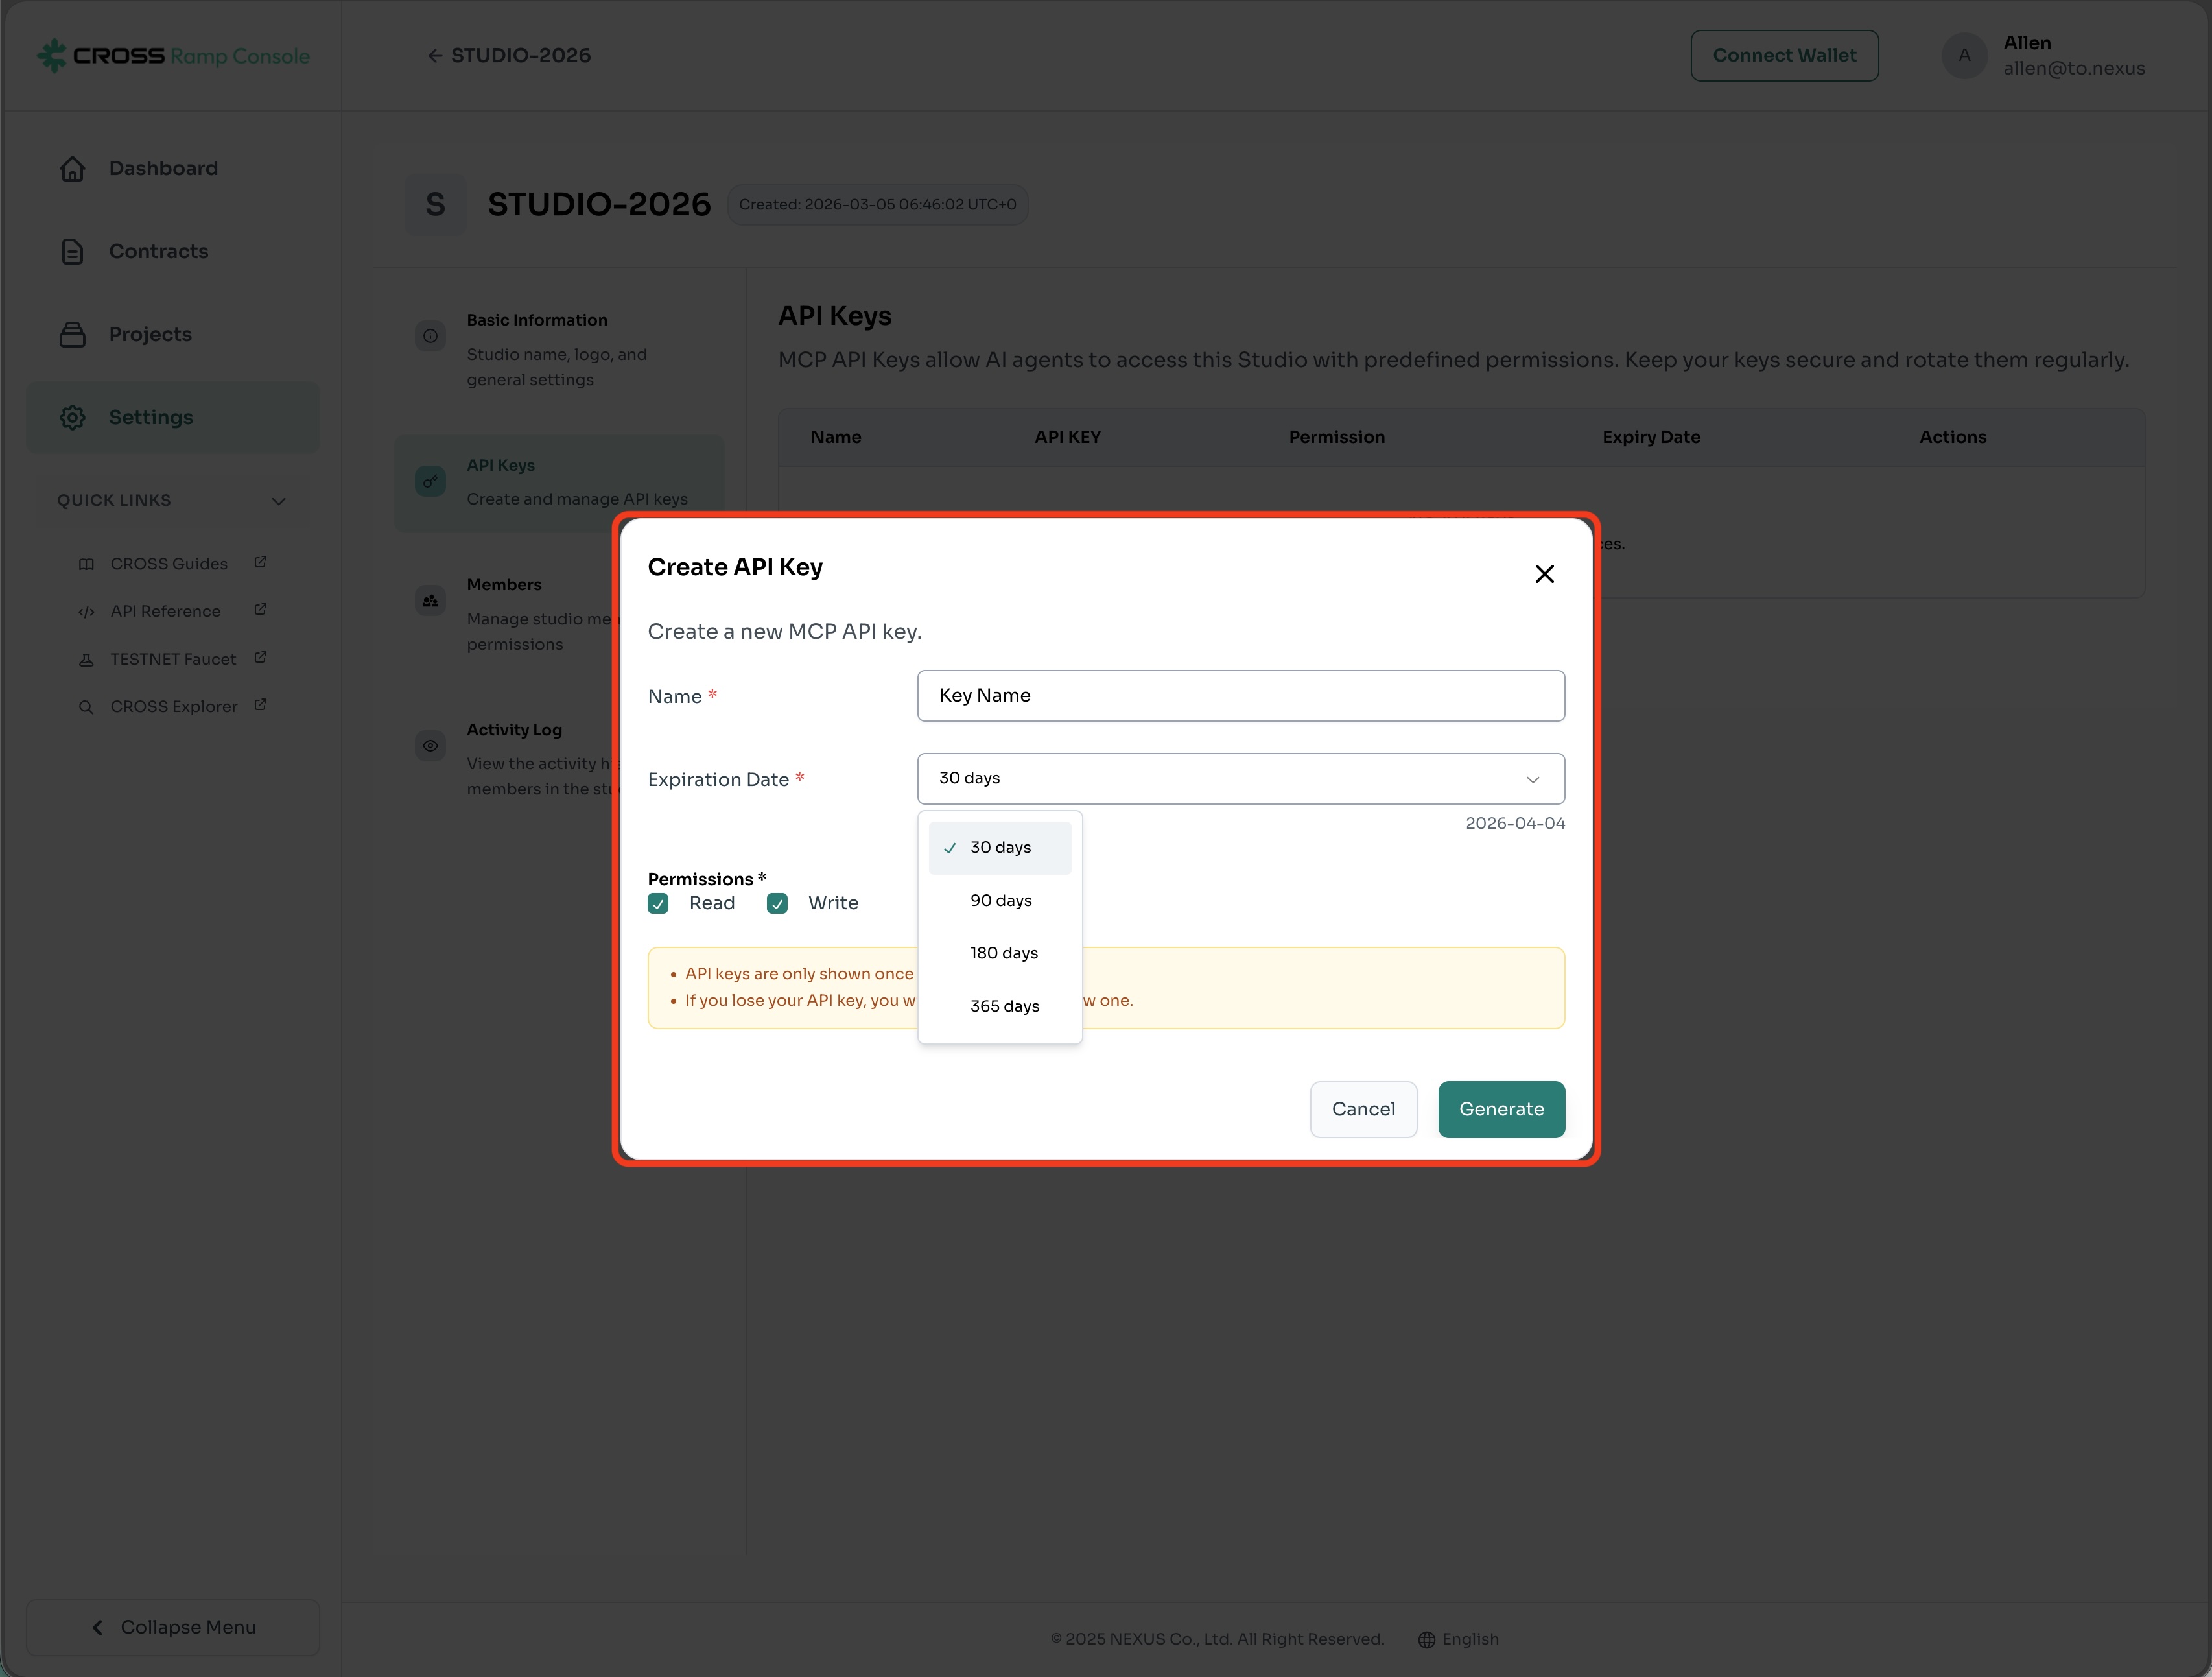The height and width of the screenshot is (1677, 2212).
Task: Click the API Reference code icon
Action: click(x=86, y=611)
